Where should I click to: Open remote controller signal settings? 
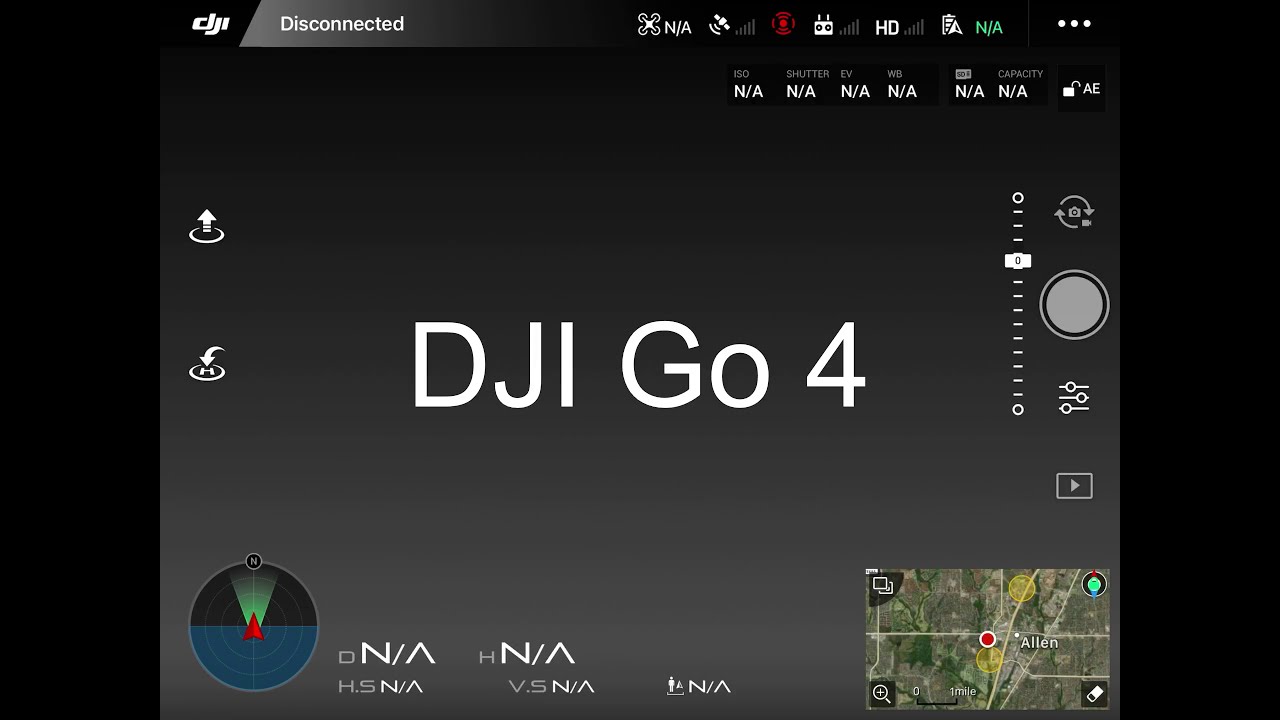837,26
